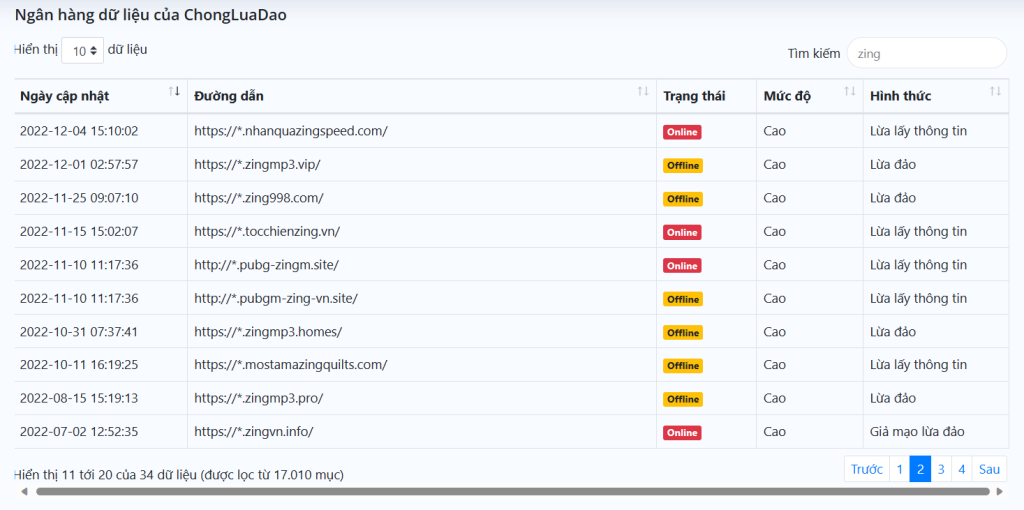Image resolution: width=1024 pixels, height=510 pixels.
Task: Click Online badge for nhanquazingspeed.com row
Action: [x=682, y=132]
